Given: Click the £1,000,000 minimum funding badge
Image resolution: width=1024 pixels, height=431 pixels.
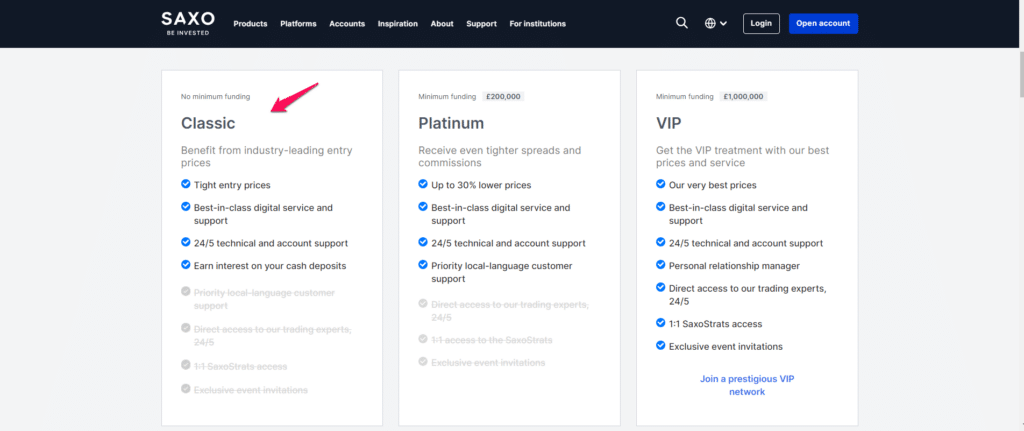Looking at the screenshot, I should click(x=744, y=97).
